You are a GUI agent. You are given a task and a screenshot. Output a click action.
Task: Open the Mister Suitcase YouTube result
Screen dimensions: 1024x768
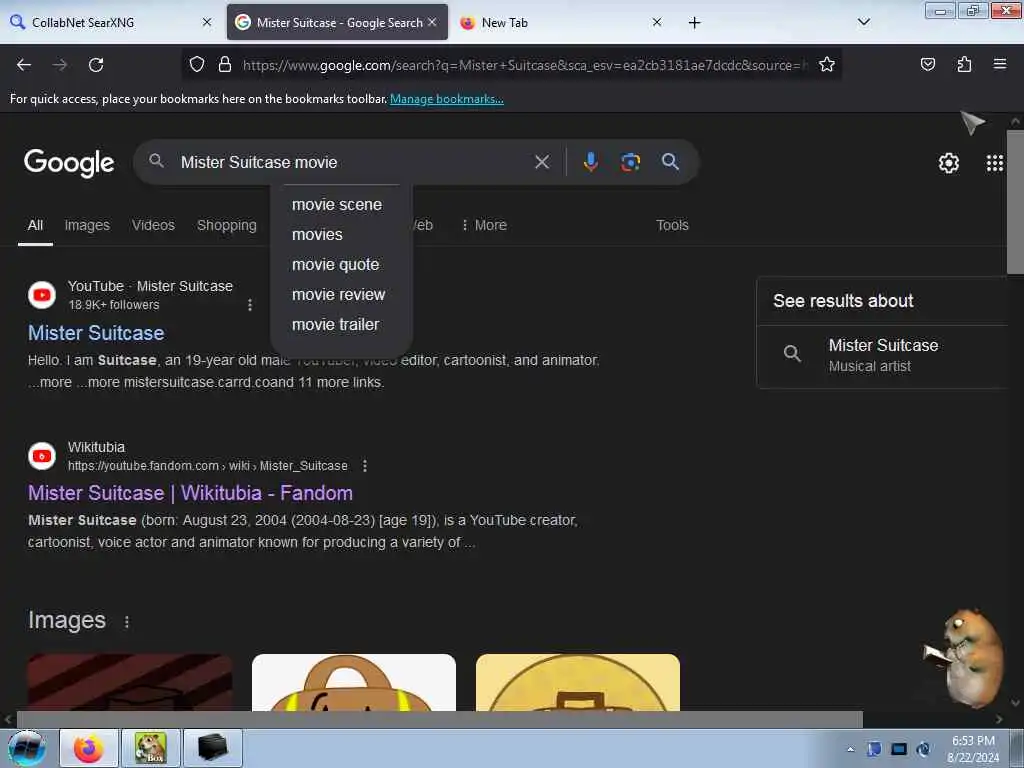click(x=96, y=333)
